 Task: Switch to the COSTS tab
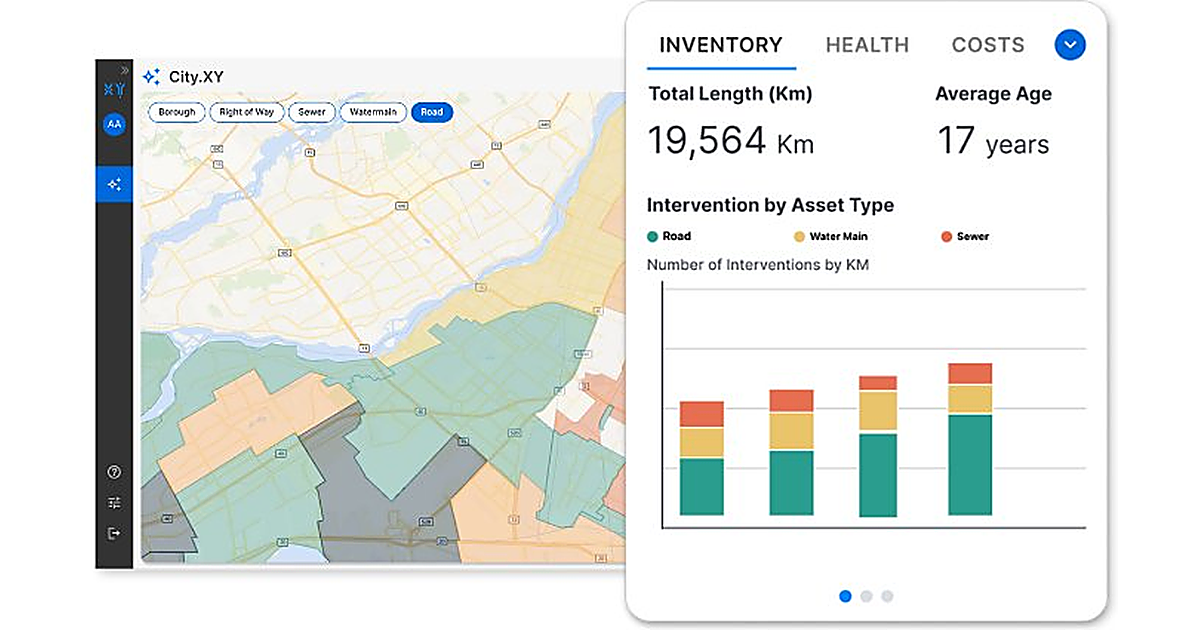point(988,45)
